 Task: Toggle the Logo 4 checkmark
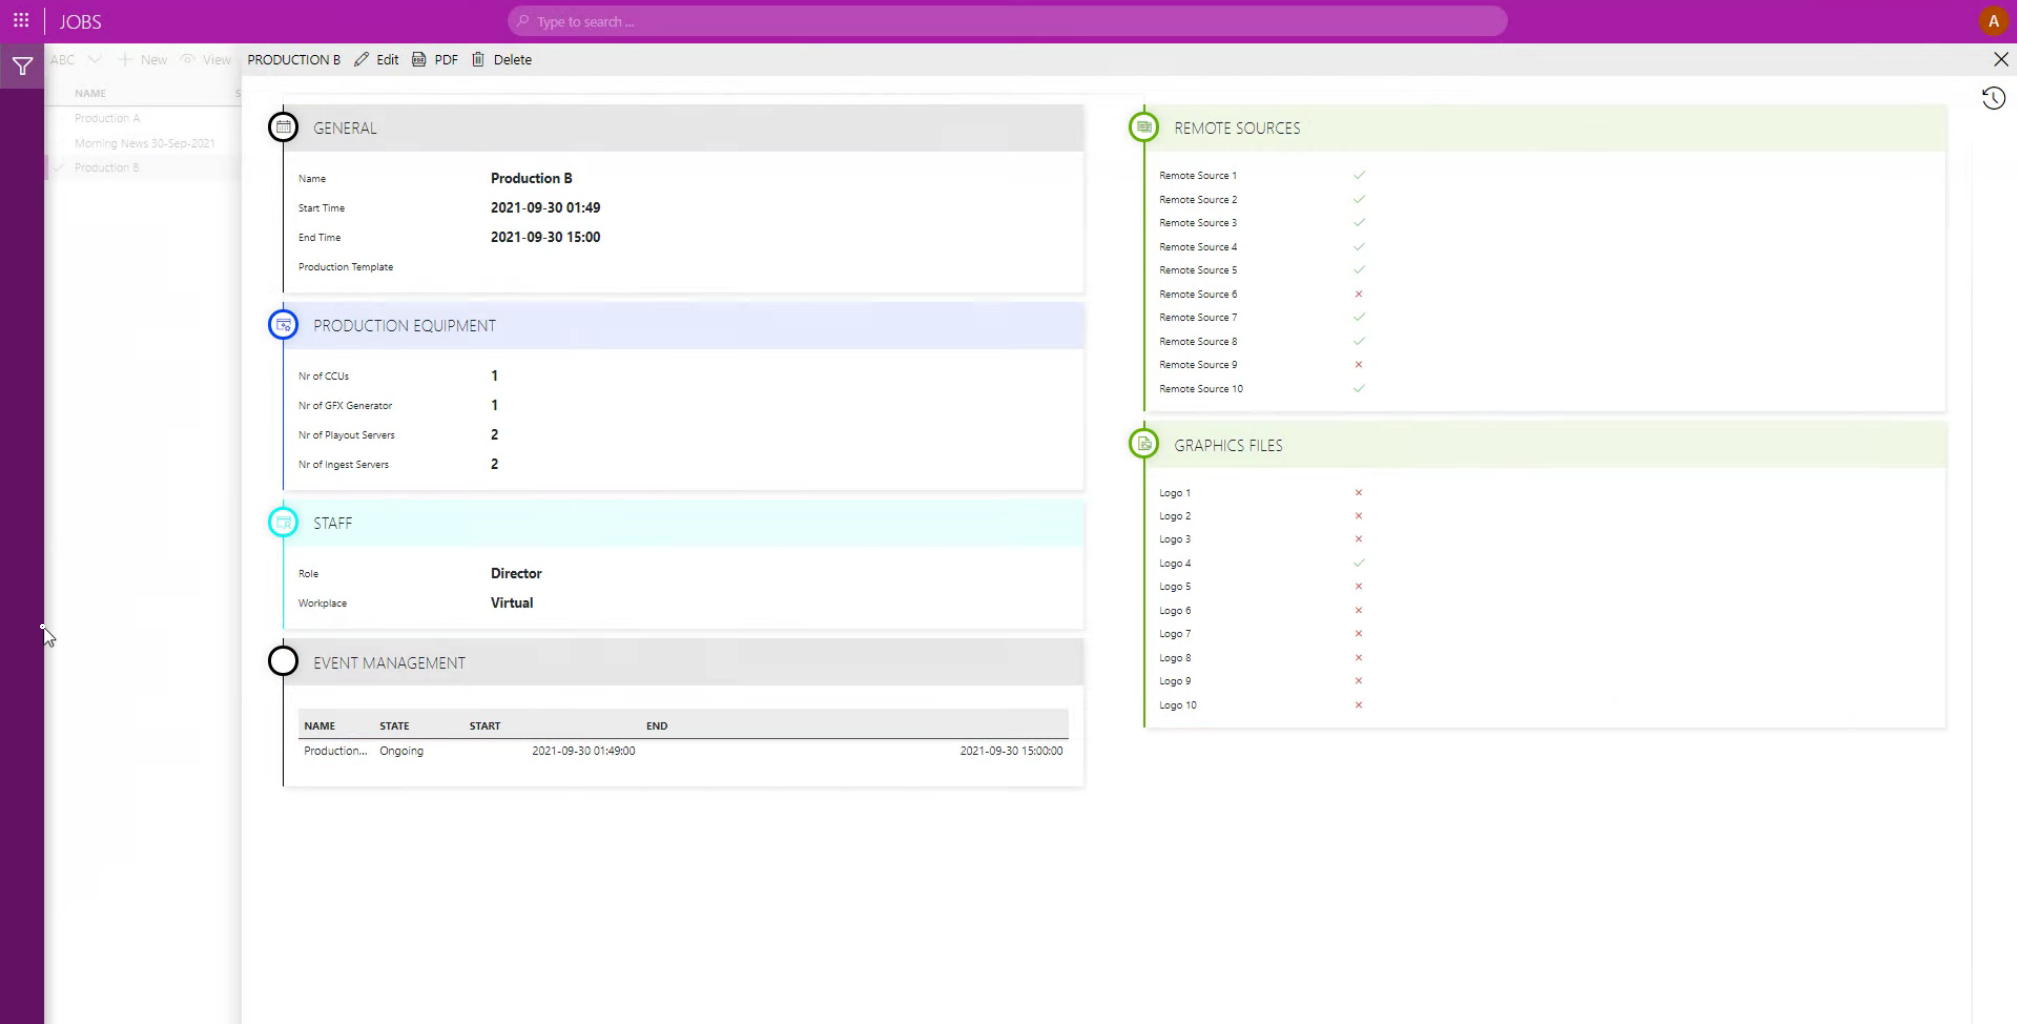[x=1359, y=563]
